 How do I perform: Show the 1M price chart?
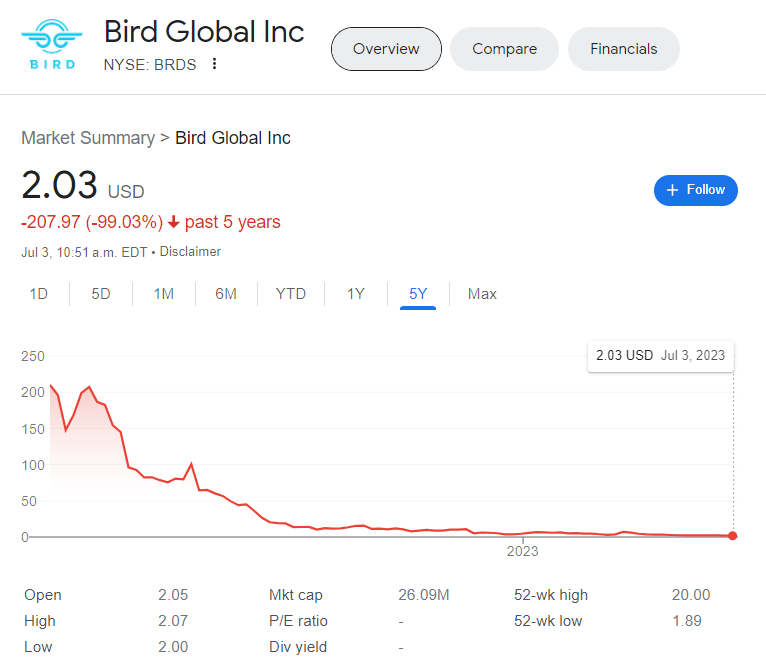point(164,294)
